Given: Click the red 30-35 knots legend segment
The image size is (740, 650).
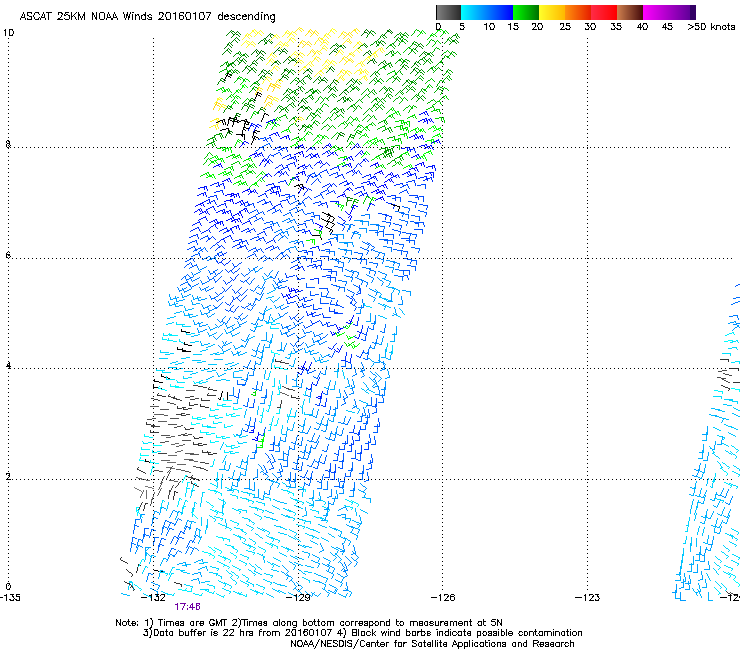Looking at the screenshot, I should 604,12.
